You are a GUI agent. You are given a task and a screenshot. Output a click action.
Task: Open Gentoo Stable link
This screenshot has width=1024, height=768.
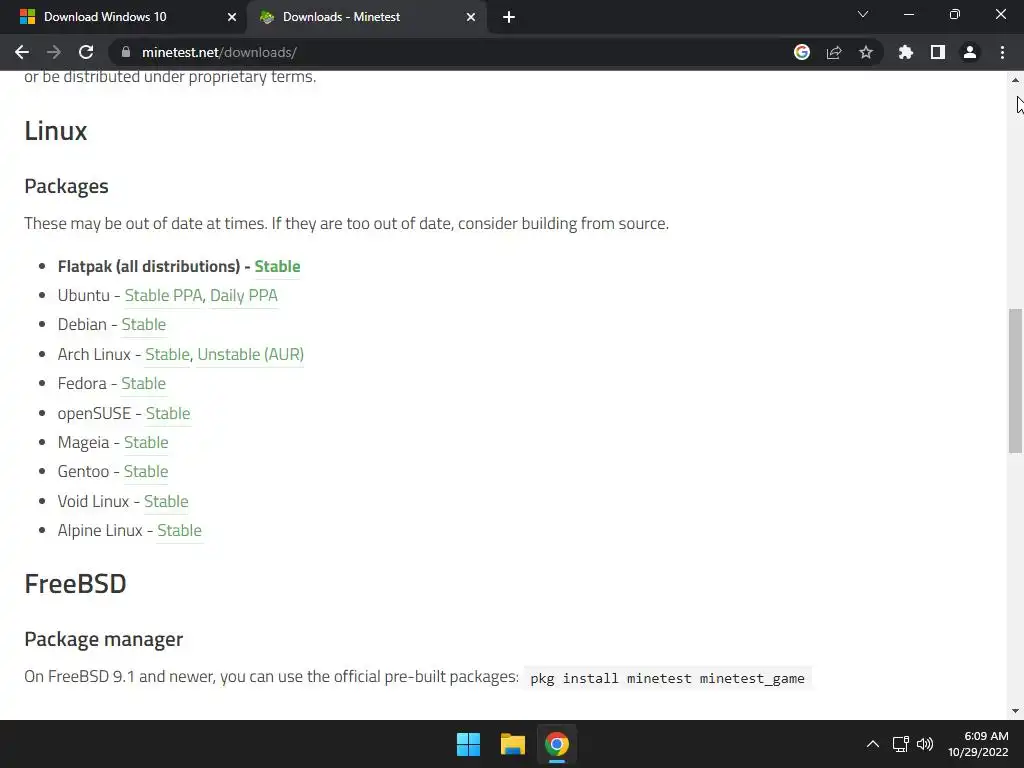(146, 472)
